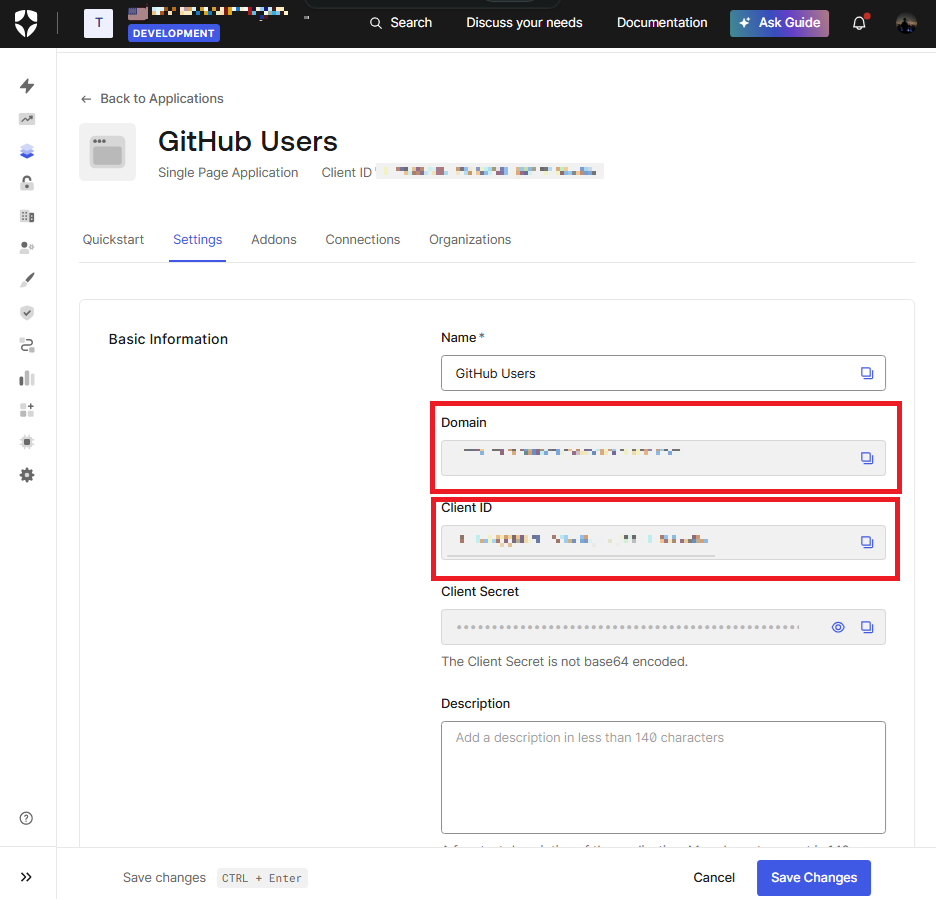Open the help question mark icon

26,818
